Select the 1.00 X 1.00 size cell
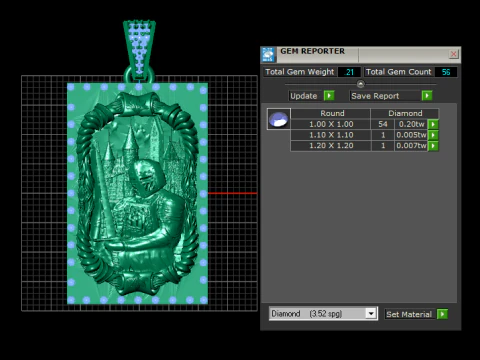 coord(331,124)
